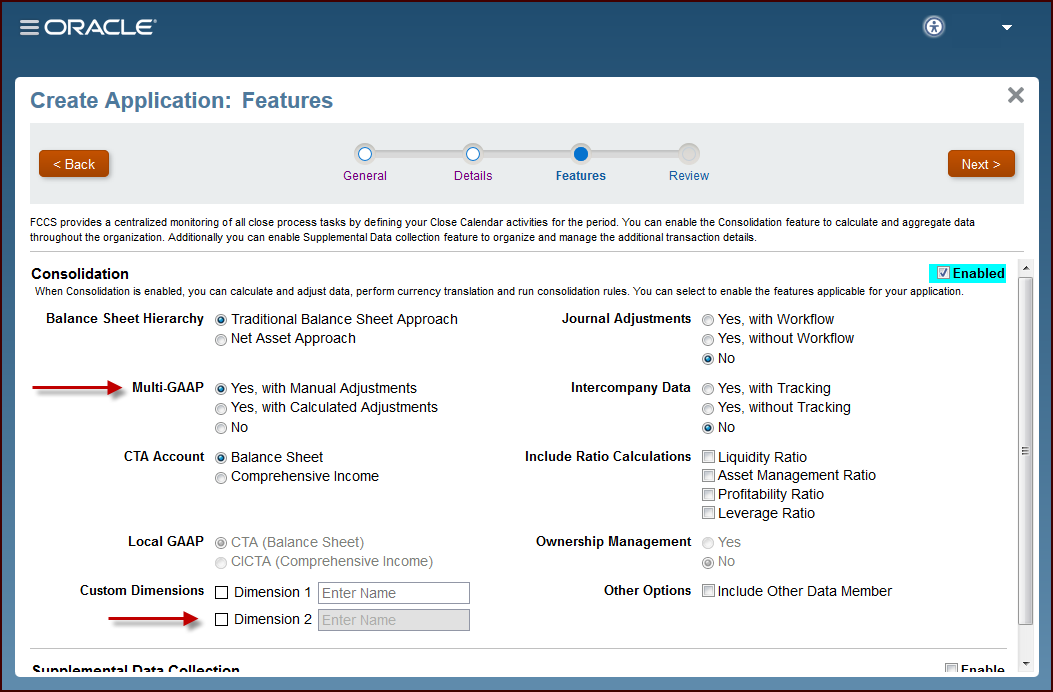Set Intercompany Data to No
This screenshot has width=1053, height=692.
708,428
